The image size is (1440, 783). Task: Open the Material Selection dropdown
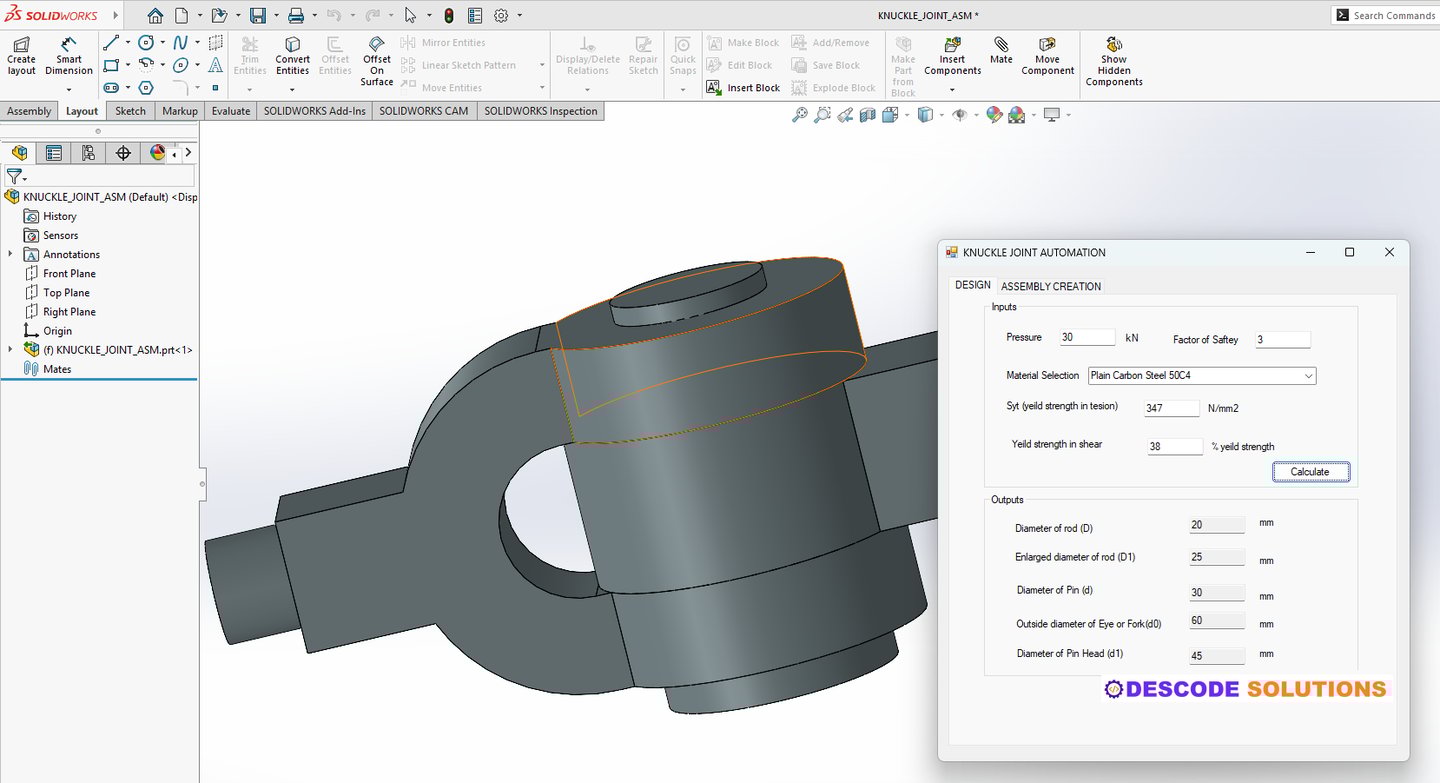(x=1200, y=375)
